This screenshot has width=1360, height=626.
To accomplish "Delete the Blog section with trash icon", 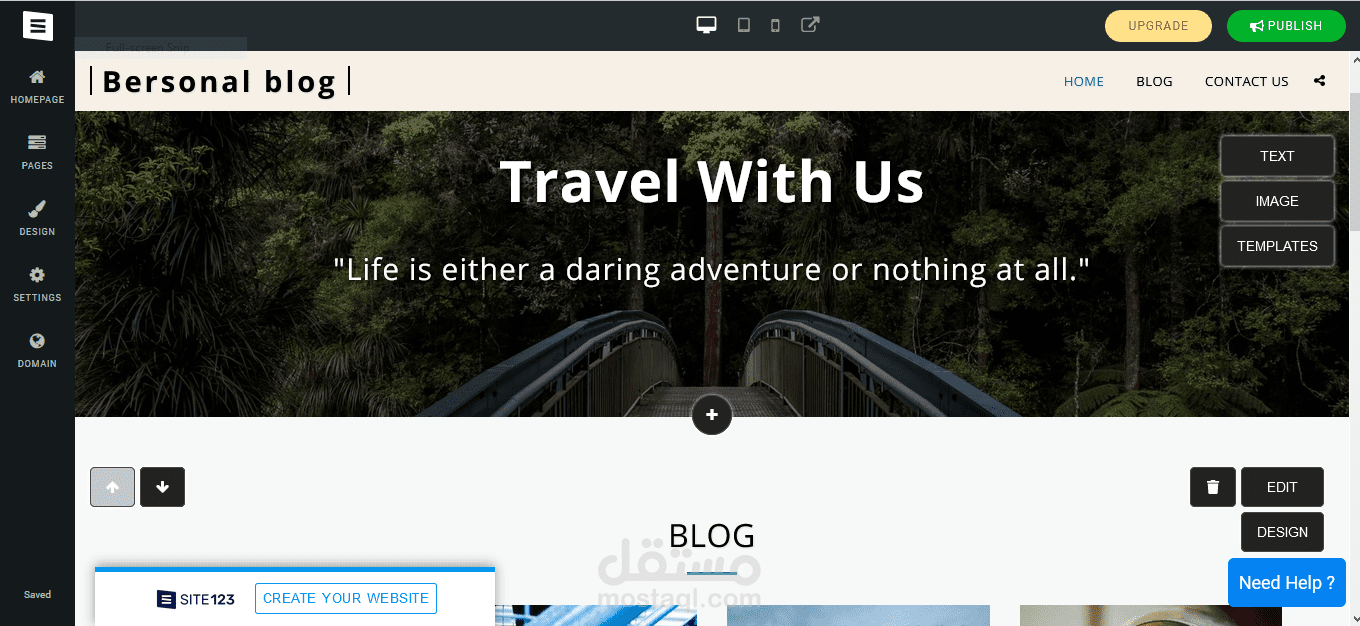I will click(1213, 487).
